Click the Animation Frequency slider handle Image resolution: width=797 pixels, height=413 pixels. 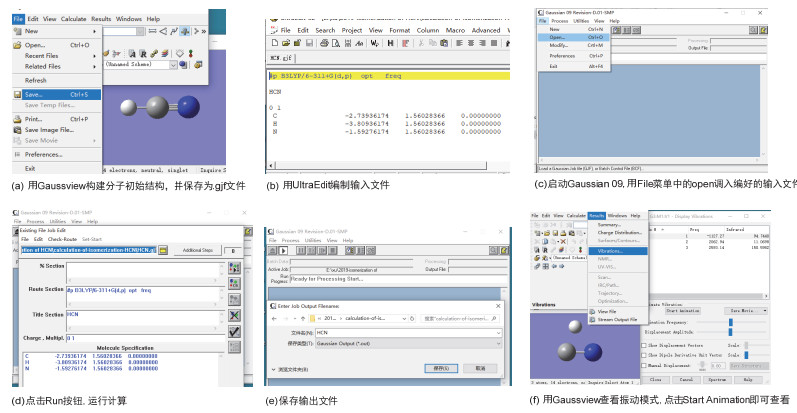click(731, 322)
